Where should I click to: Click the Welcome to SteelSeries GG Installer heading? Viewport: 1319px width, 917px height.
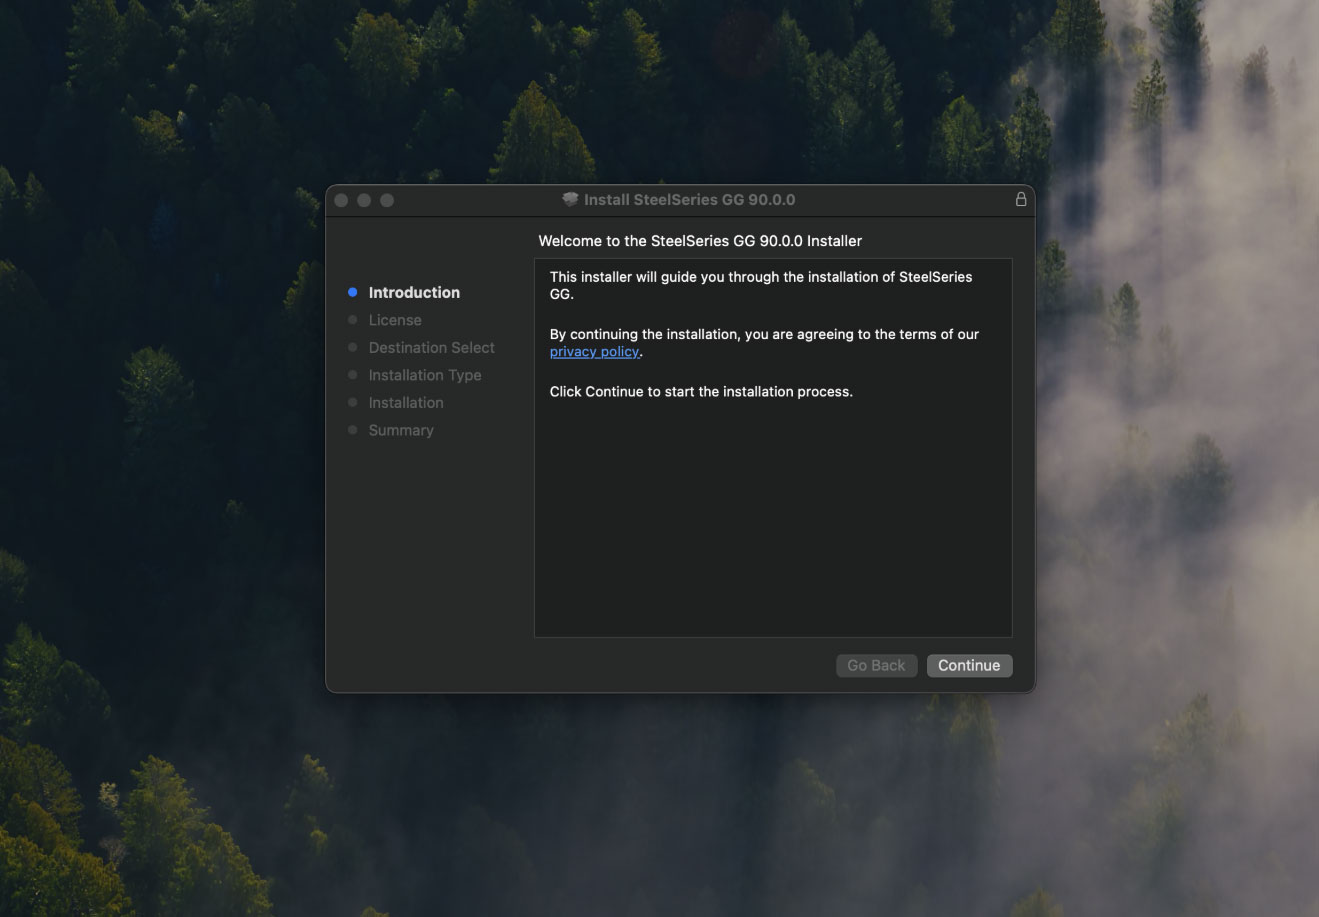click(700, 241)
